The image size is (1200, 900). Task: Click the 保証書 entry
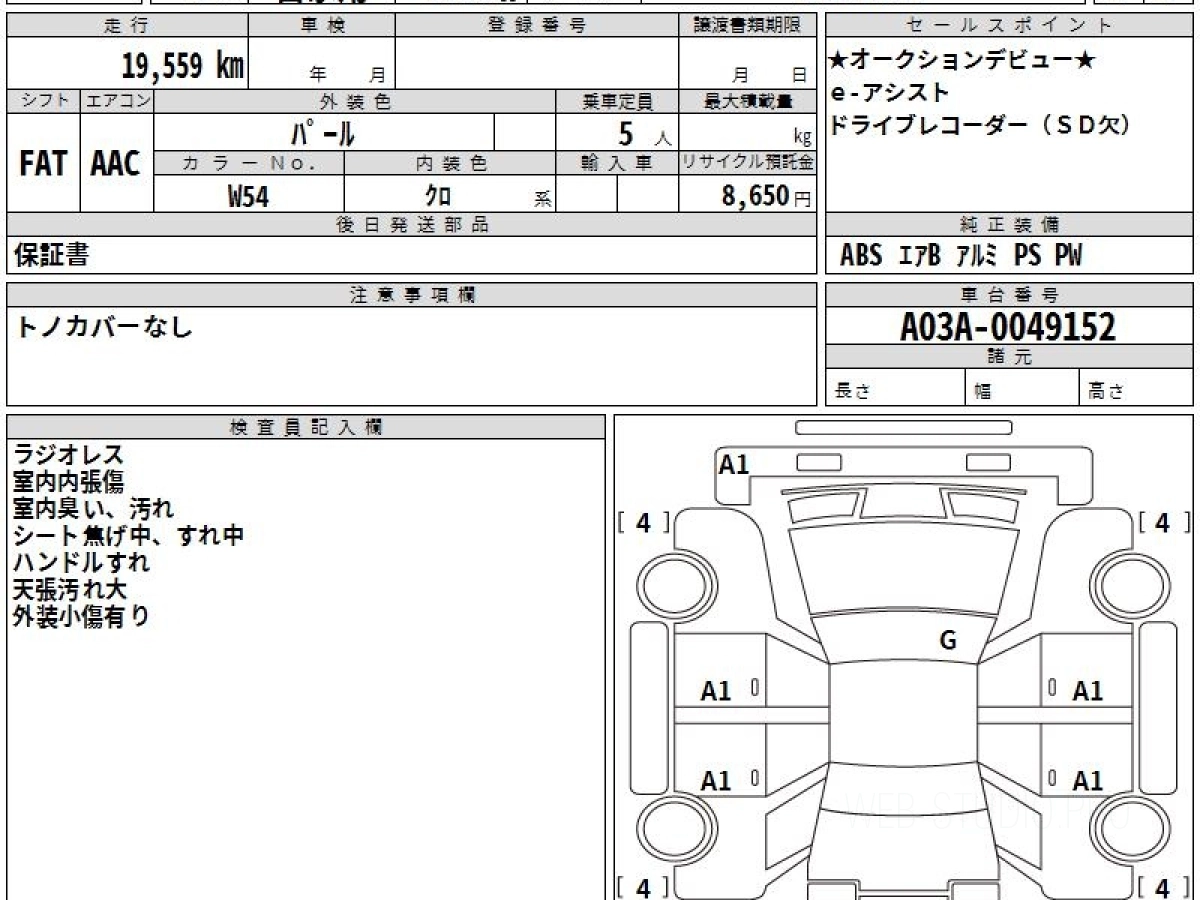pyautogui.click(x=51, y=255)
